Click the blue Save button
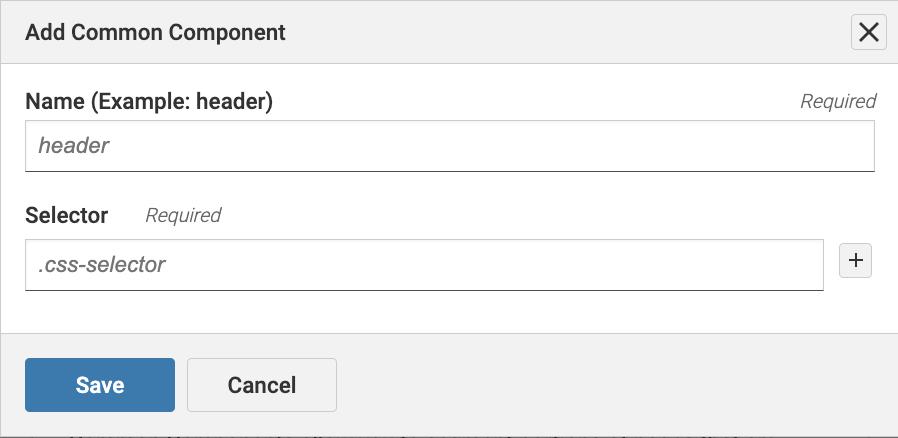The image size is (898, 438). [100, 385]
